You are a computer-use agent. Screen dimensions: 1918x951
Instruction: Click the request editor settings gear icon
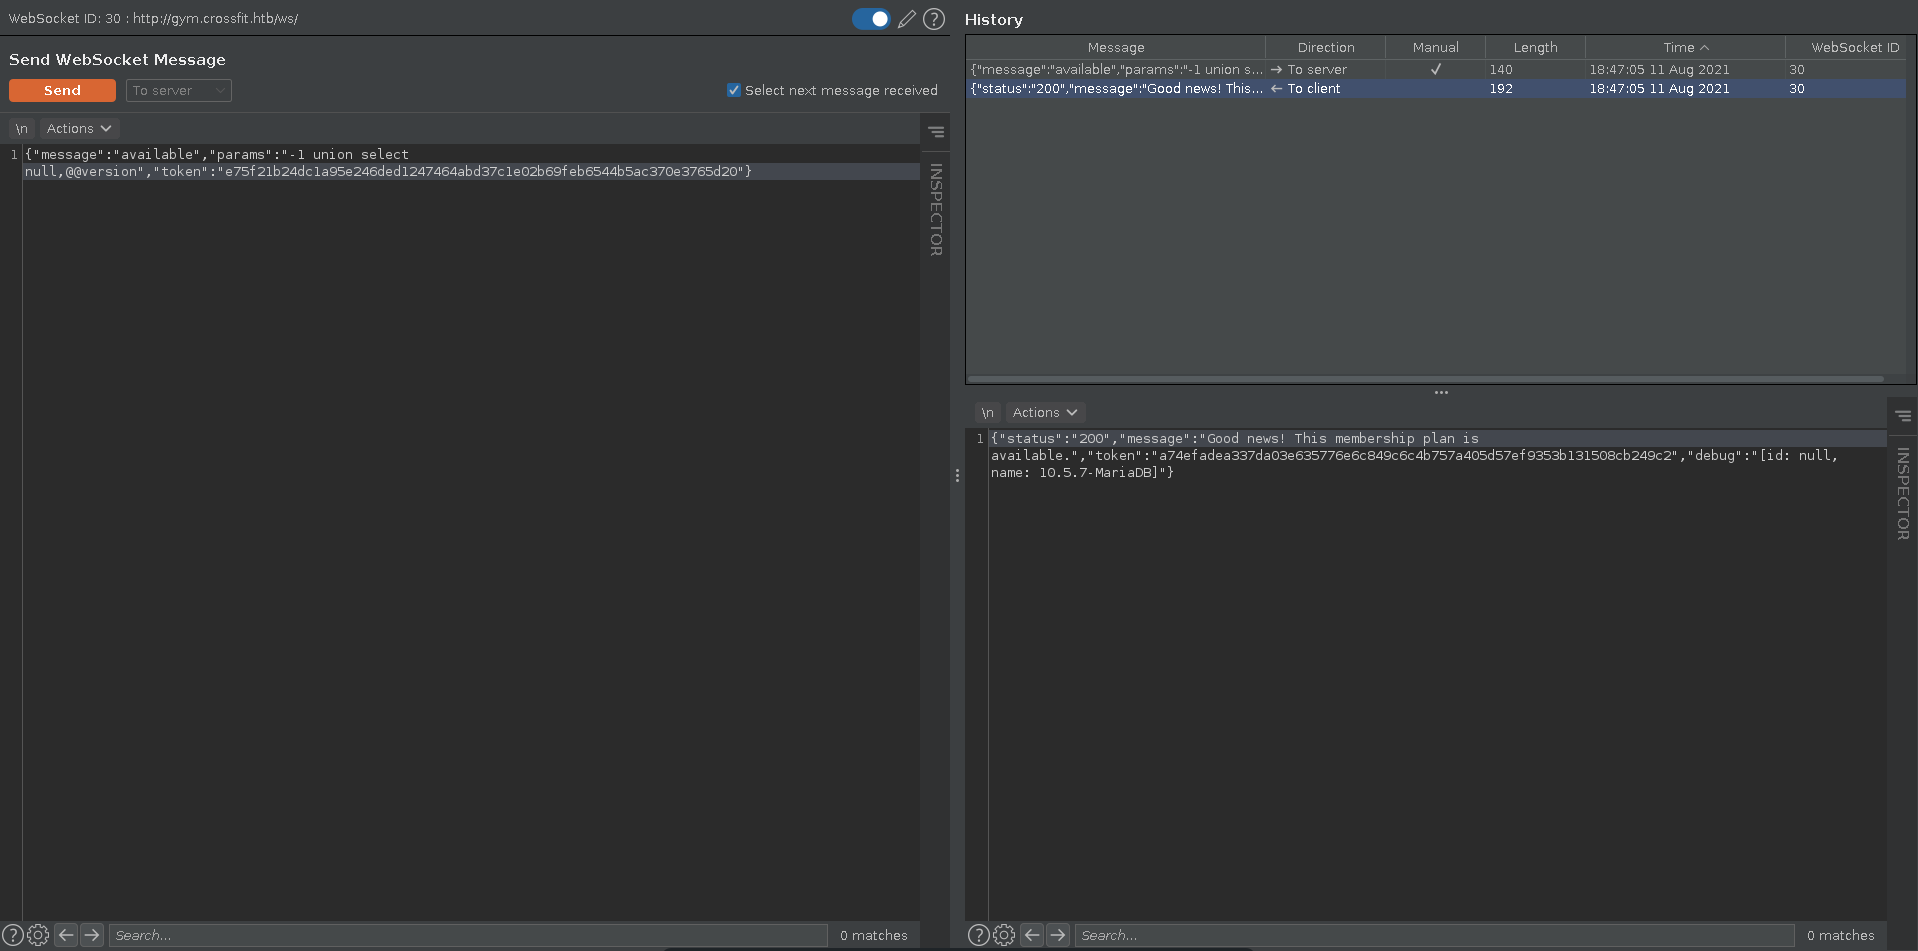(38, 935)
